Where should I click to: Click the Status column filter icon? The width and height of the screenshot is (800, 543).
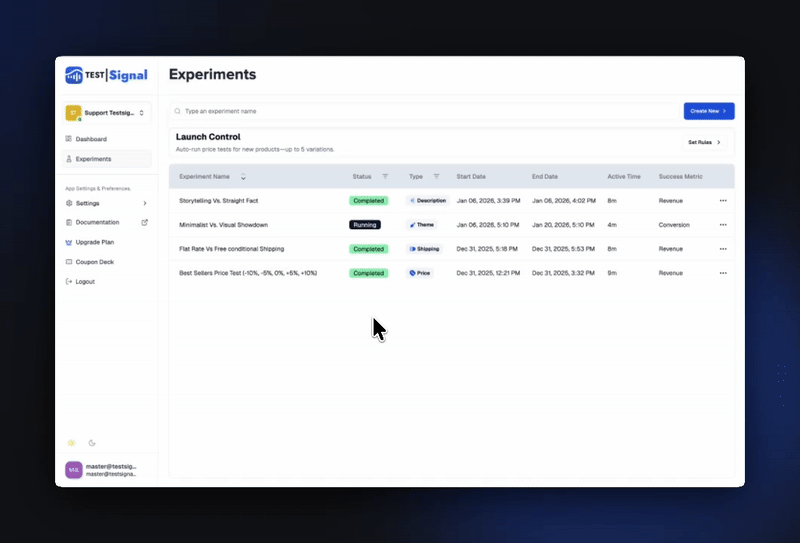(385, 177)
